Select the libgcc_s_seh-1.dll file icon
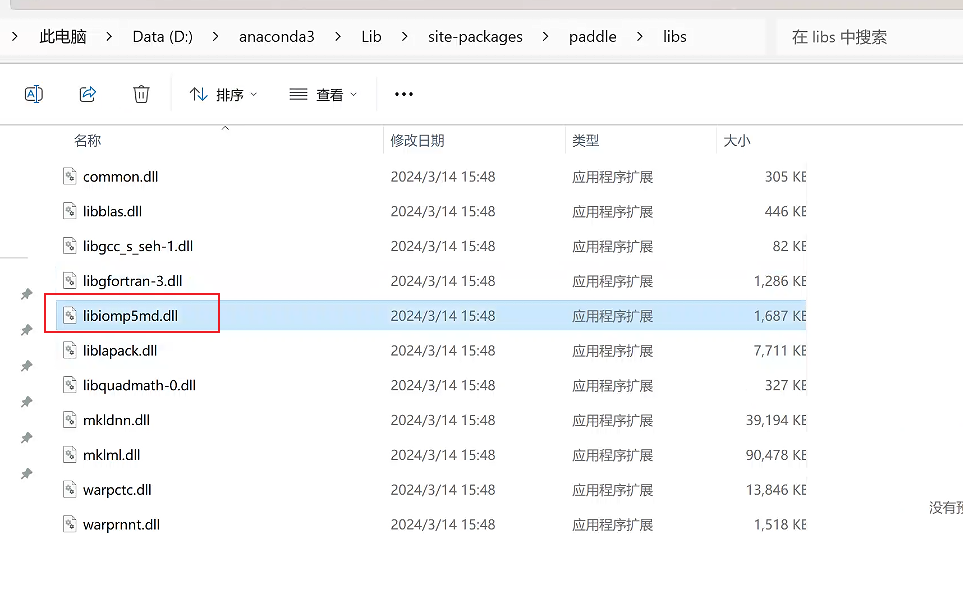 (x=70, y=246)
